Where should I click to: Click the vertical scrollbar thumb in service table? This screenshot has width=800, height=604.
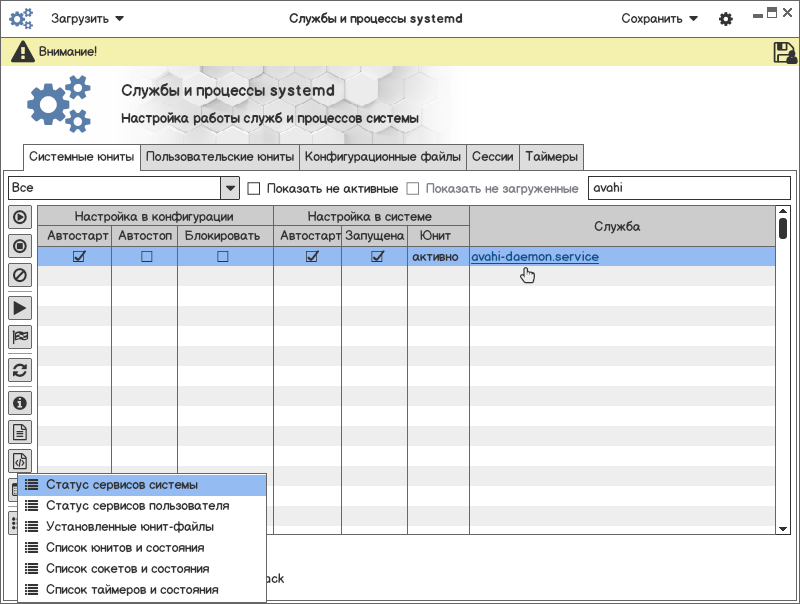[x=783, y=227]
